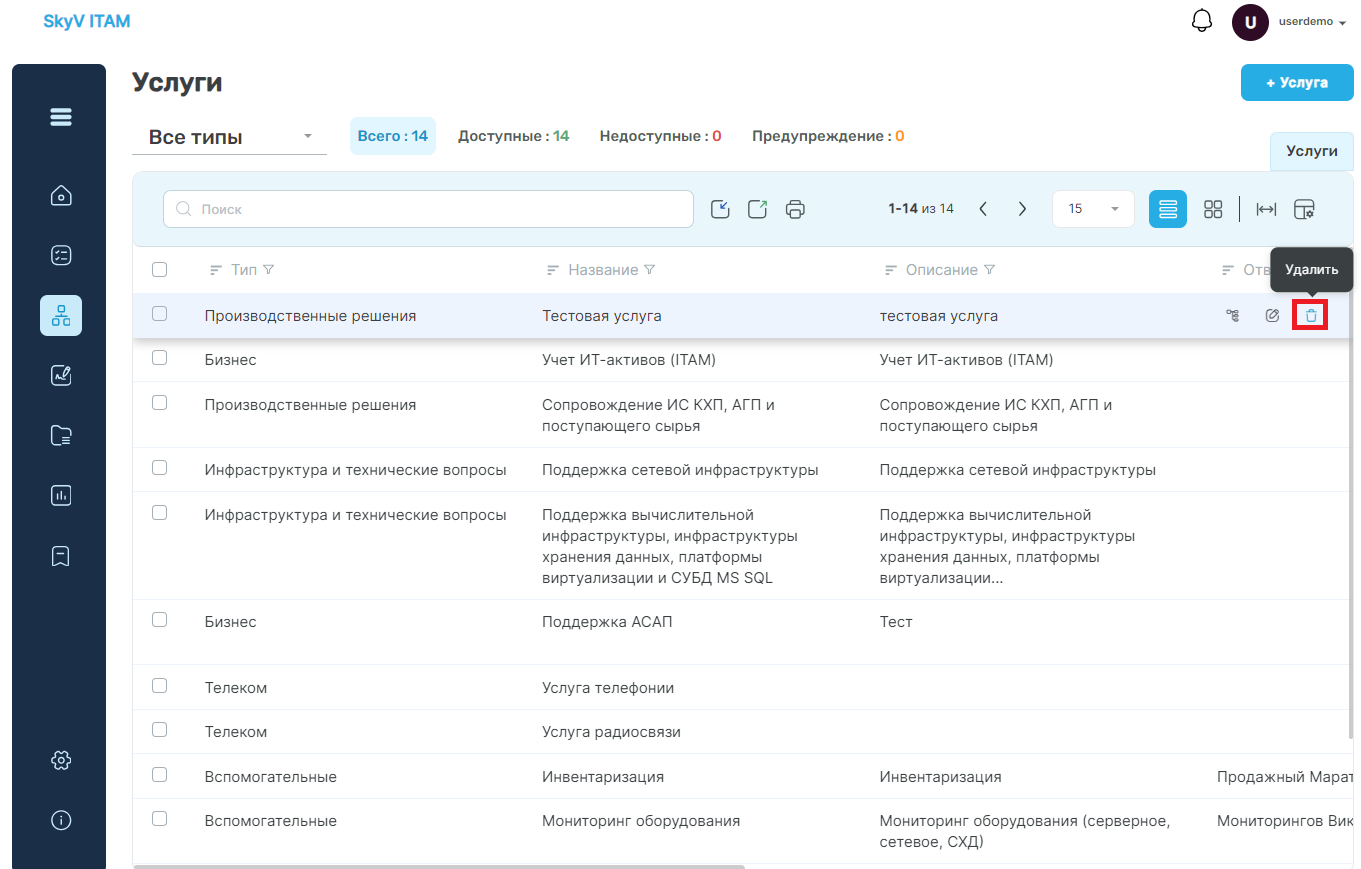The width and height of the screenshot is (1361, 869).
Task: Expand the userdemo account menu
Action: (x=1312, y=22)
